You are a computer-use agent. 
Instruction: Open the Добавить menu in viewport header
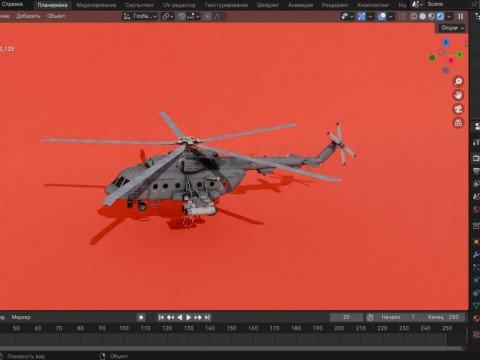(28, 16)
